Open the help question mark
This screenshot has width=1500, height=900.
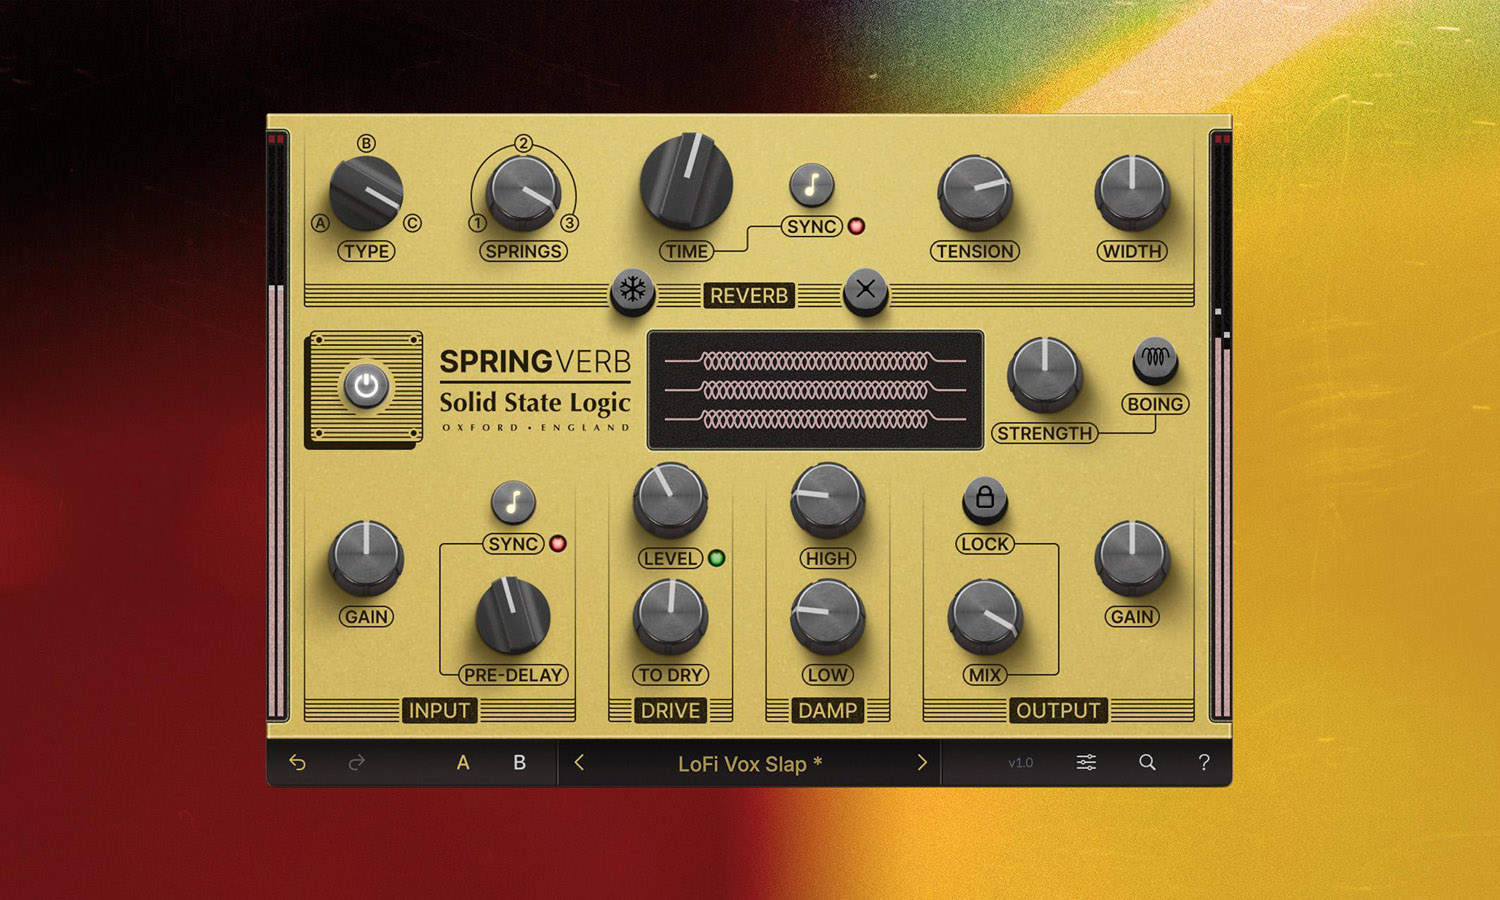pyautogui.click(x=1204, y=763)
